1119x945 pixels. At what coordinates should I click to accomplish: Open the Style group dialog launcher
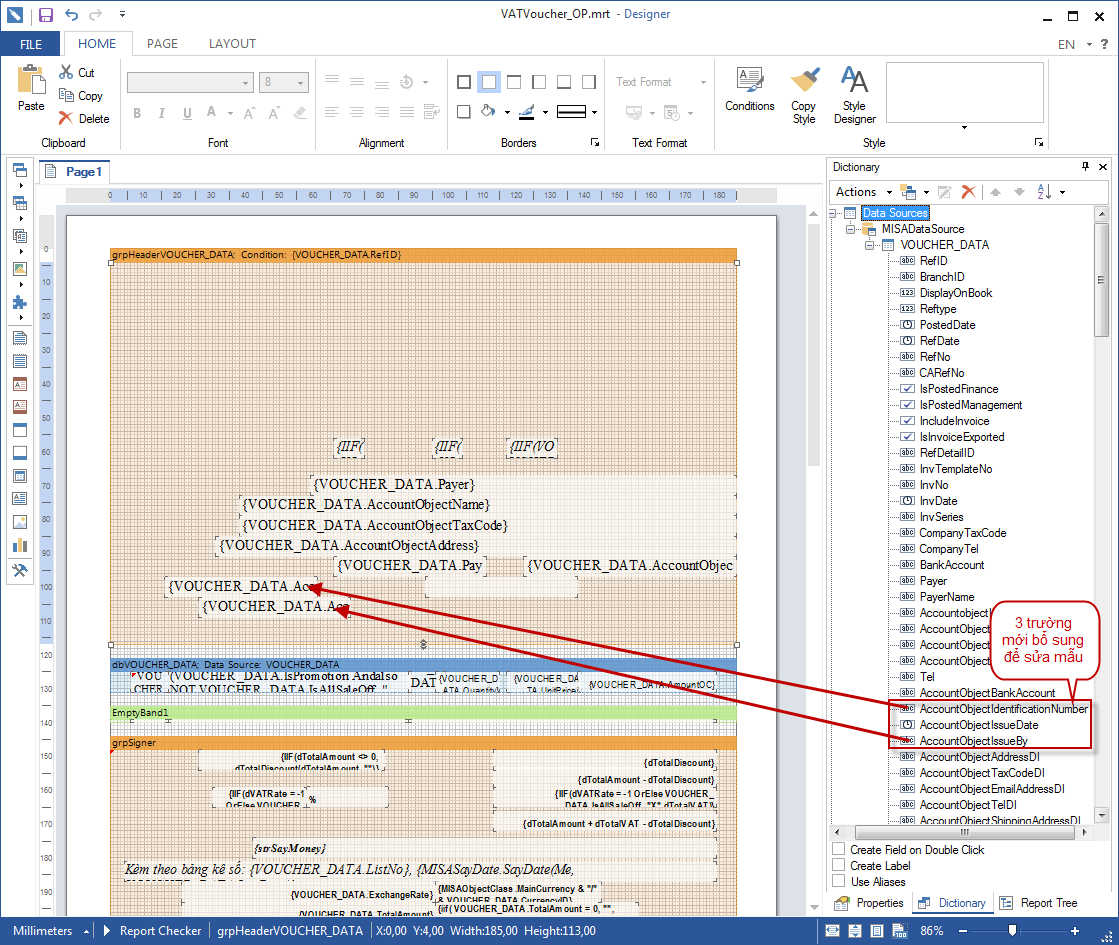pyautogui.click(x=1039, y=143)
